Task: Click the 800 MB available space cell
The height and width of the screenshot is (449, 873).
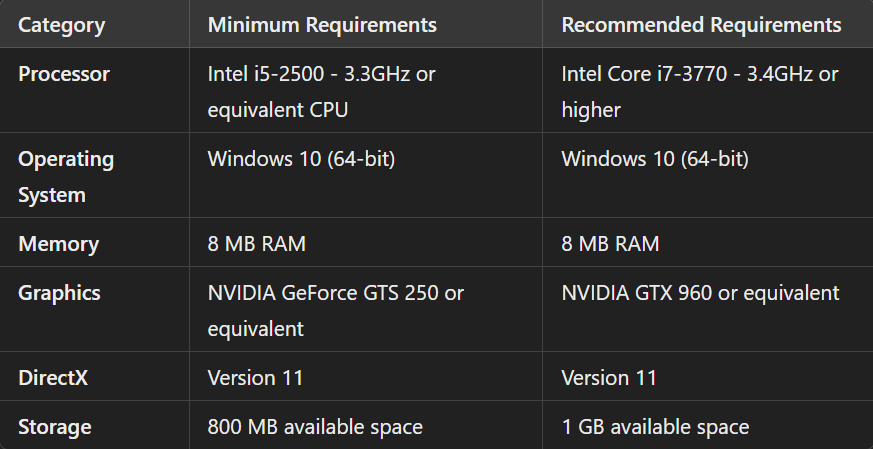Action: pyautogui.click(x=315, y=427)
